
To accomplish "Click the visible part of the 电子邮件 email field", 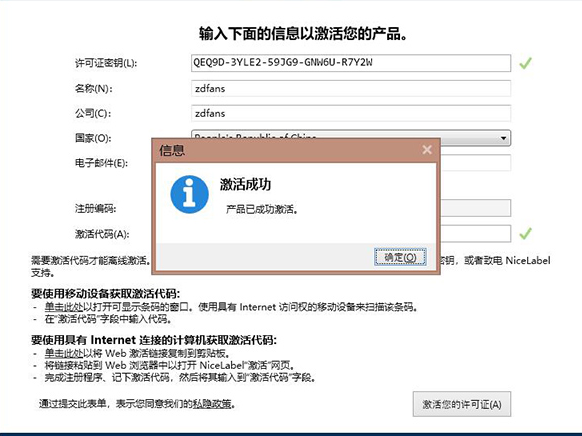I will (475, 163).
